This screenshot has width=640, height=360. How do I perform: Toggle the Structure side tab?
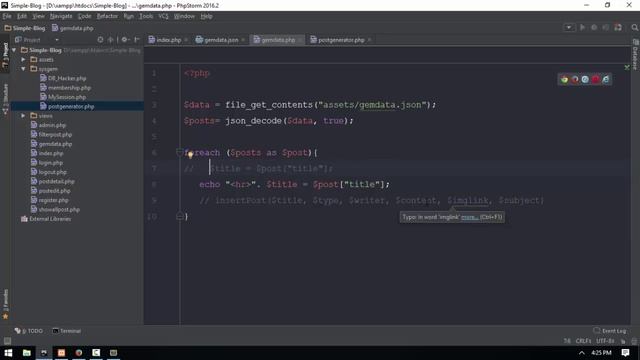pos(5,99)
